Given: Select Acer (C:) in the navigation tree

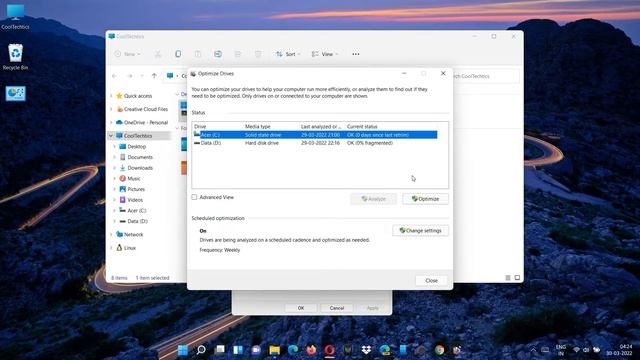Looking at the screenshot, I should pyautogui.click(x=137, y=210).
